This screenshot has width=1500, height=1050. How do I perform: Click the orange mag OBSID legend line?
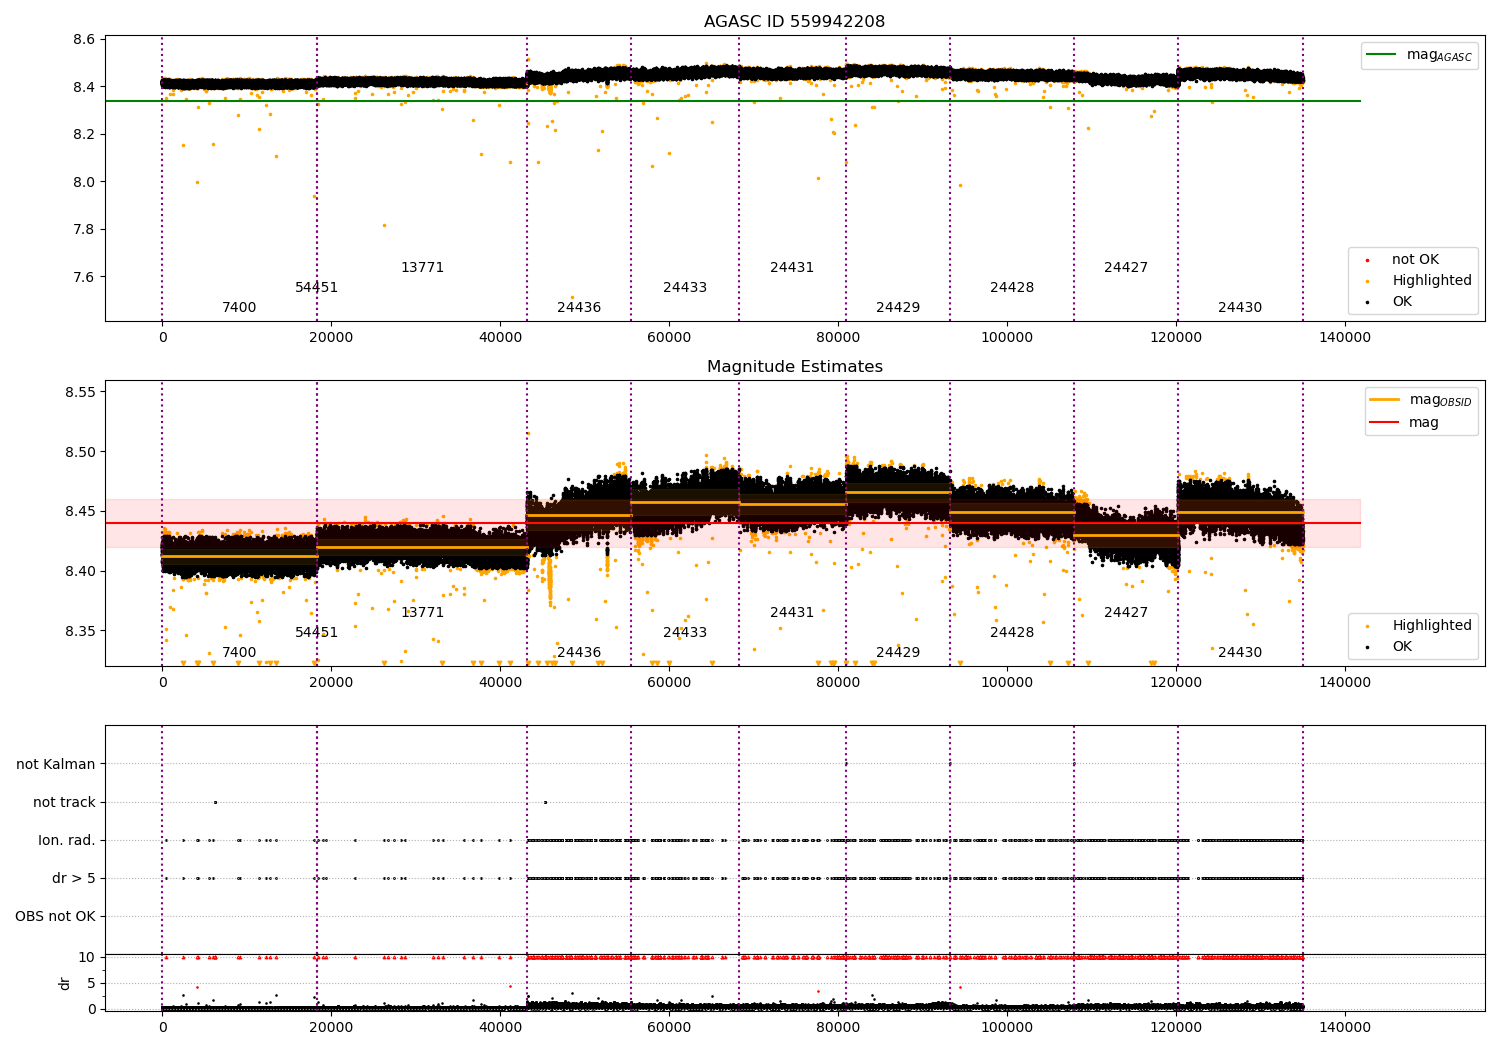click(x=1385, y=400)
